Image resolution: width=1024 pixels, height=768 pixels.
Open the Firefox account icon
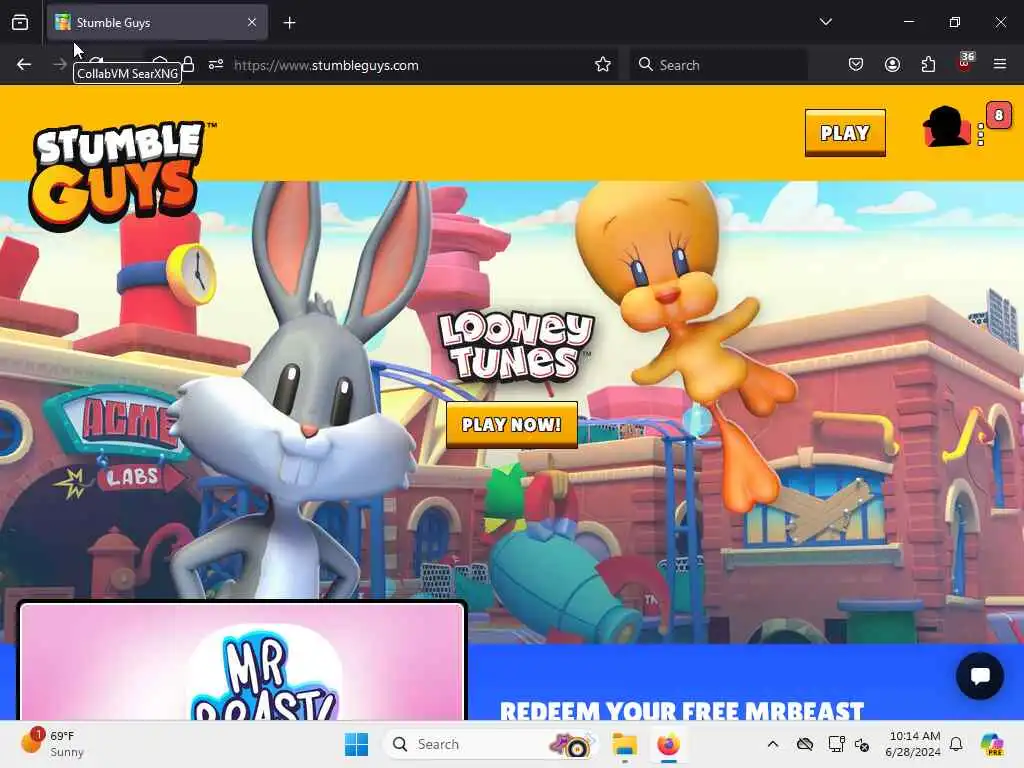point(892,64)
